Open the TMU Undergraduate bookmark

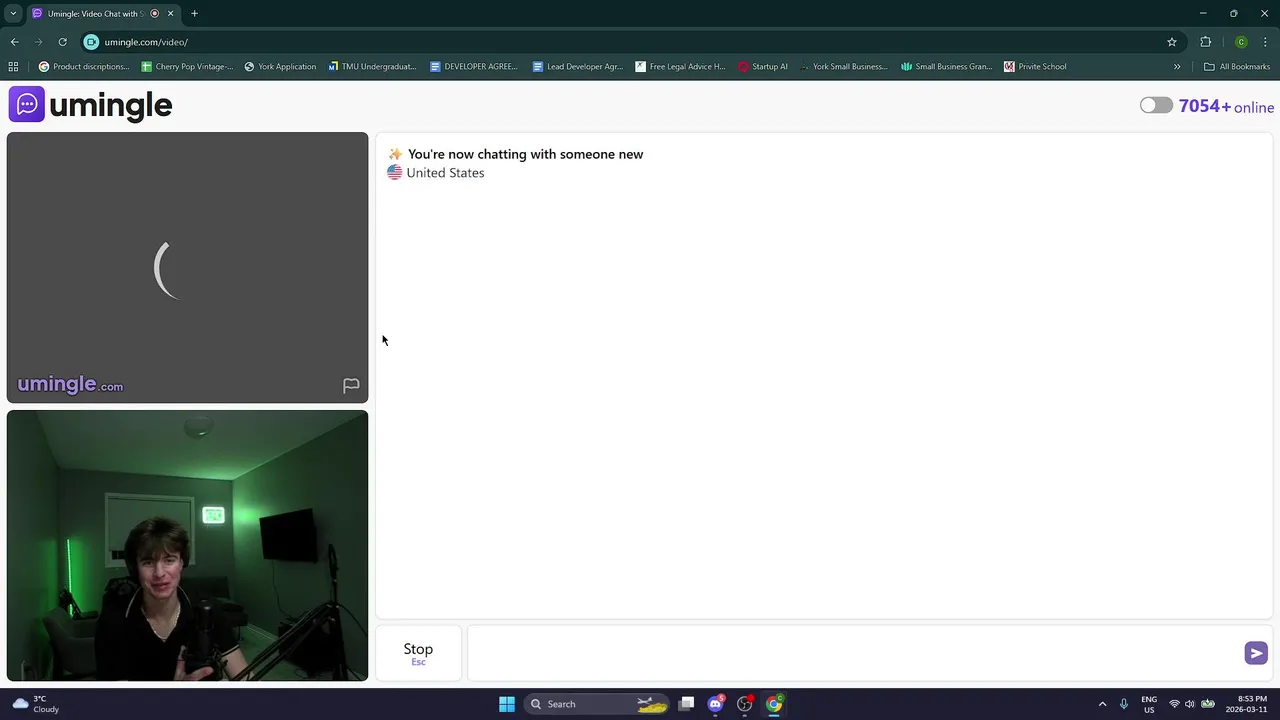(x=372, y=66)
